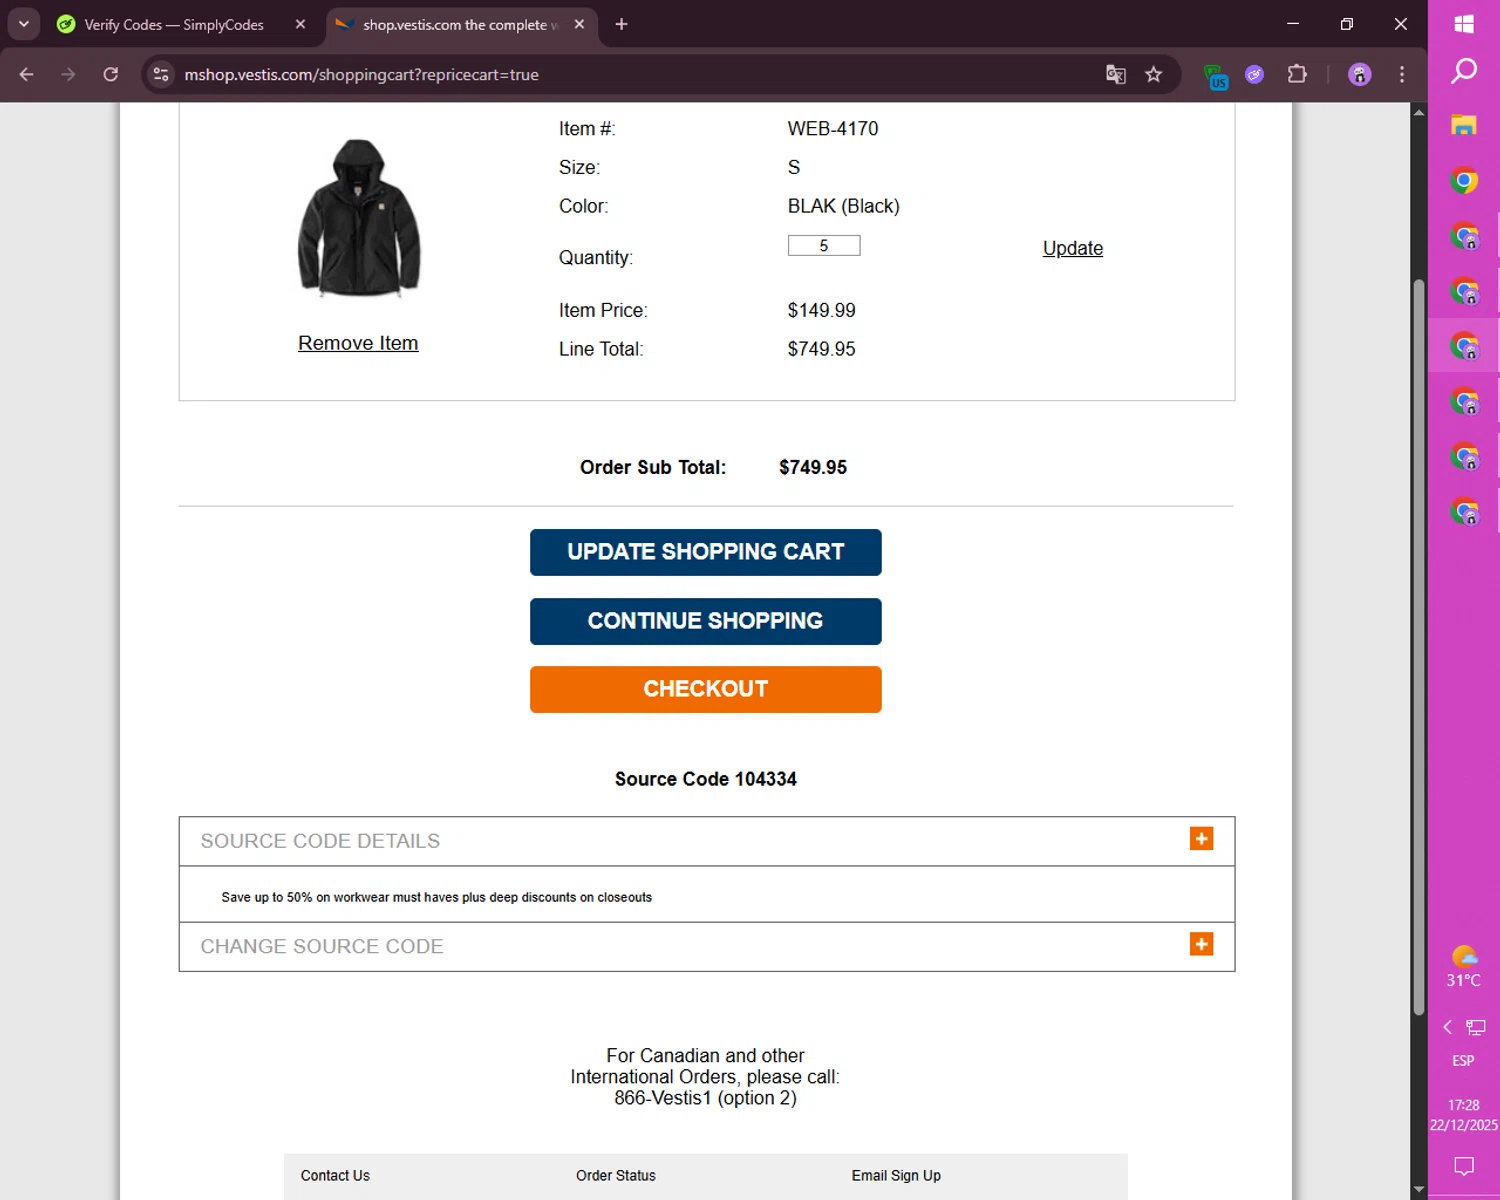
Task: Click Source Code 104334 text
Action: [706, 779]
